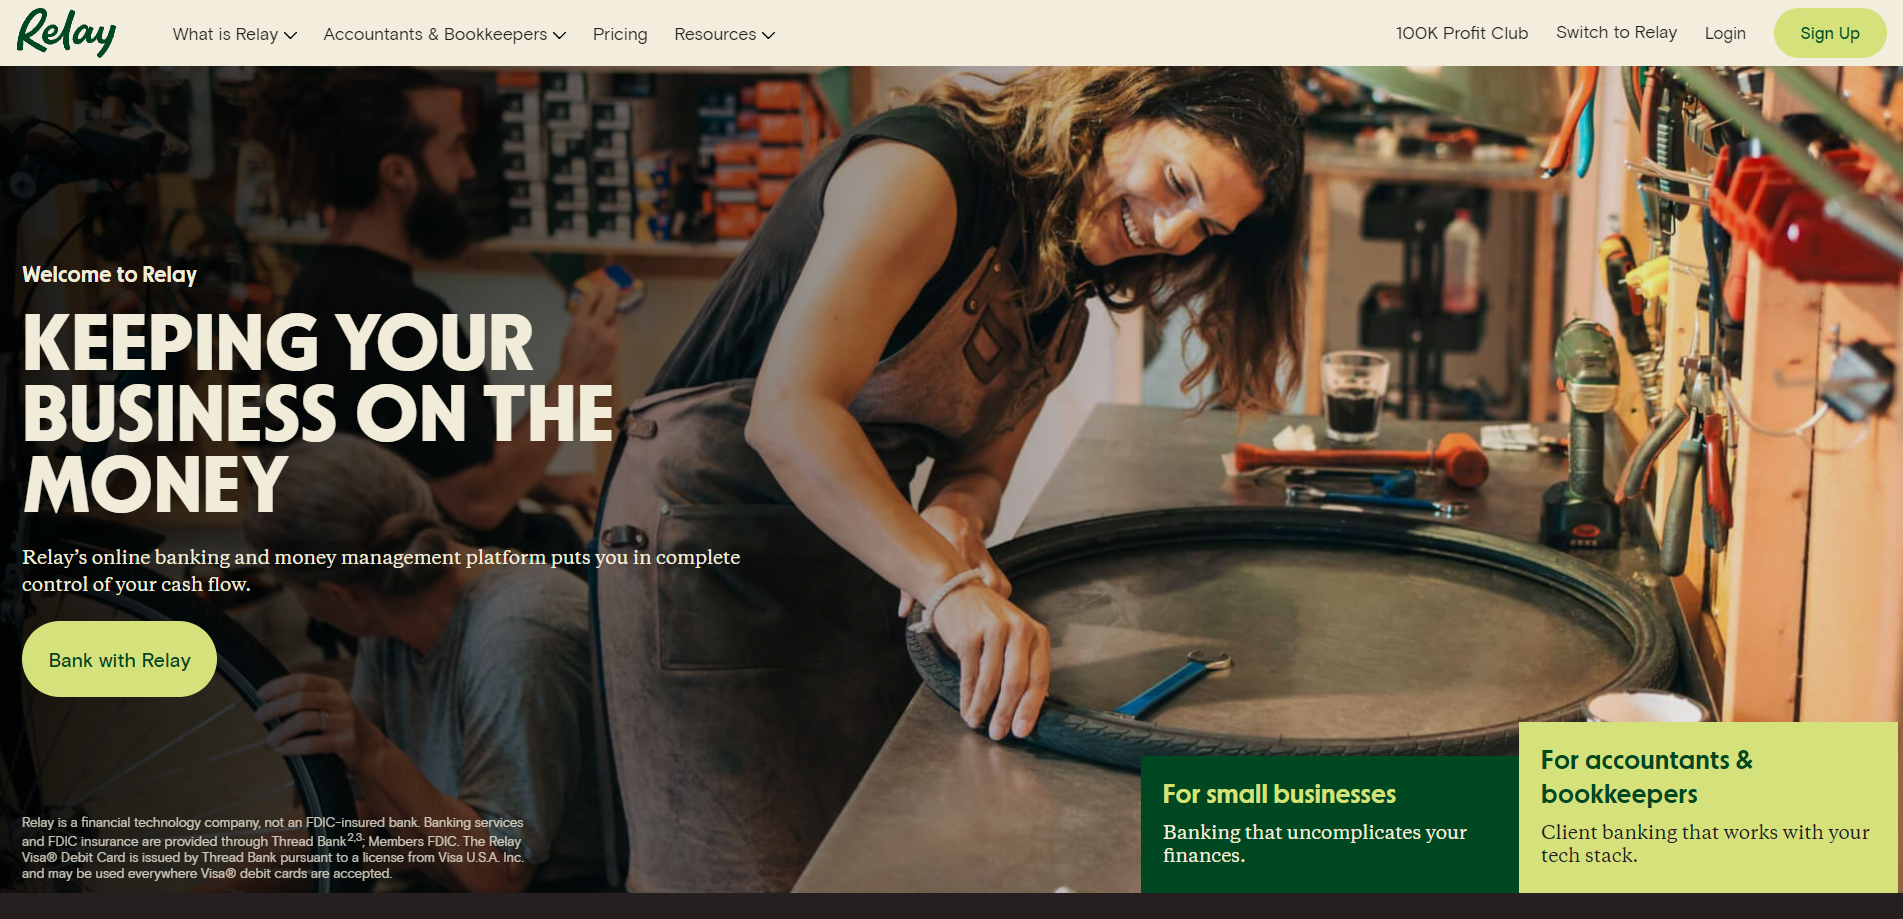Expand the What is Relay chevron
This screenshot has height=919, width=1903.
[291, 35]
